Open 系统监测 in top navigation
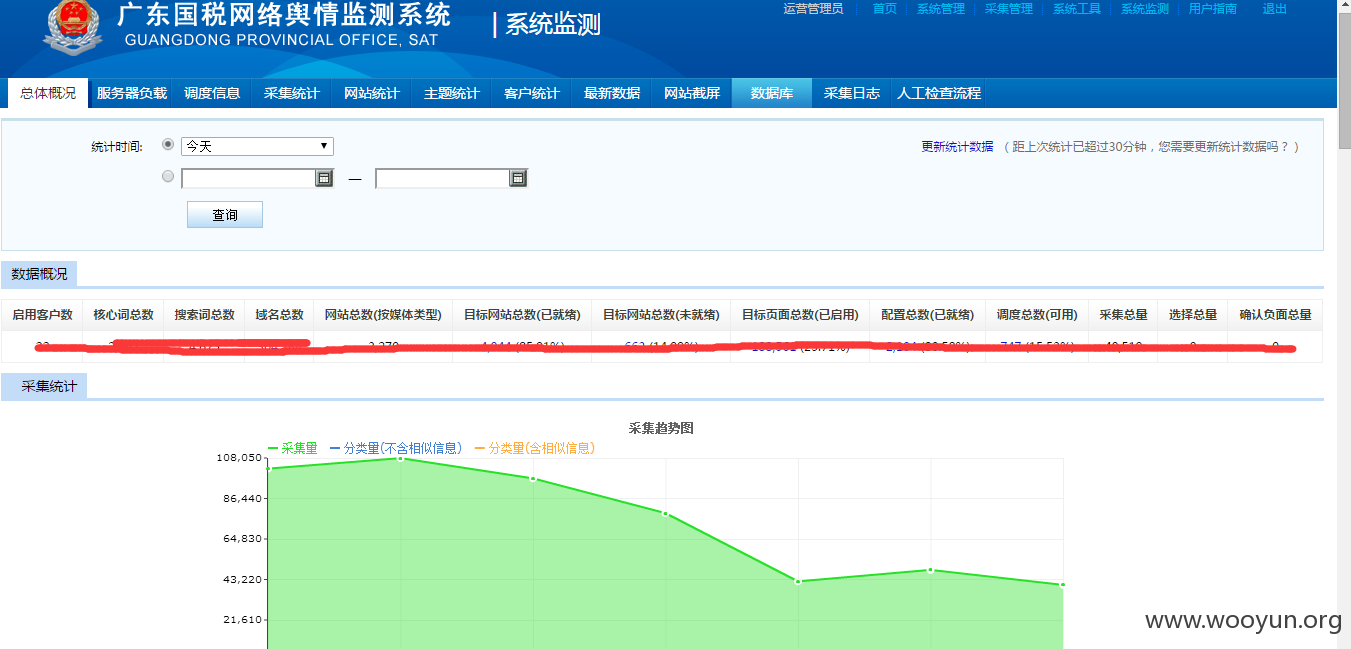The height and width of the screenshot is (649, 1351). (x=1145, y=9)
